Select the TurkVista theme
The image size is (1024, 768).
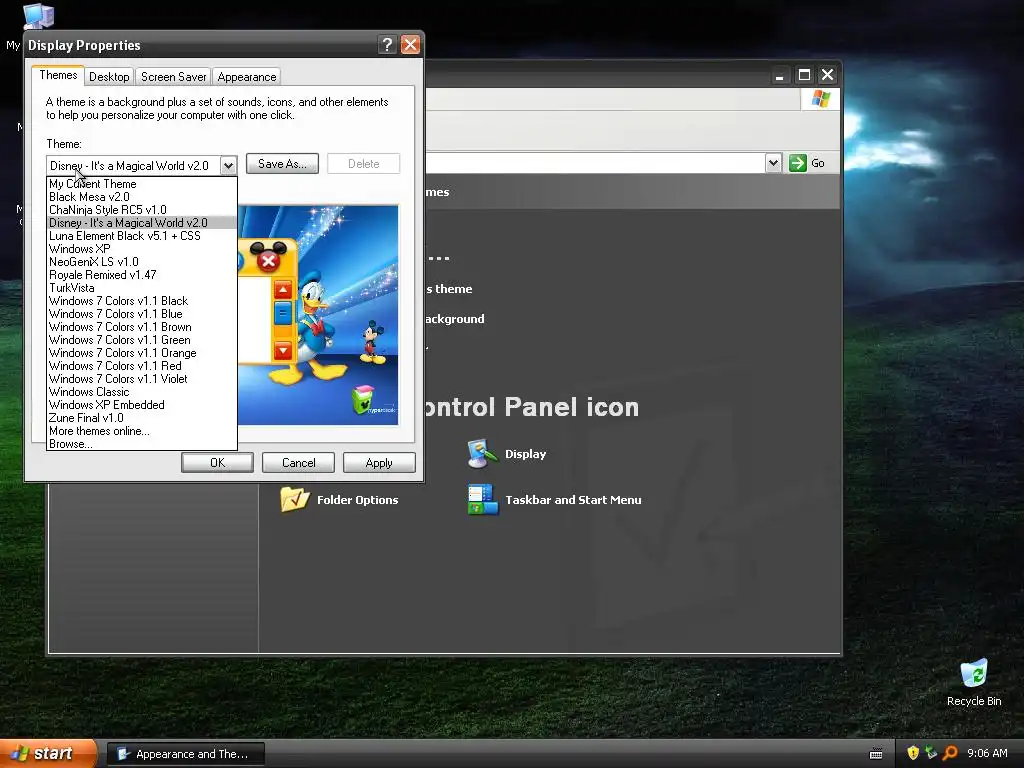(142, 288)
